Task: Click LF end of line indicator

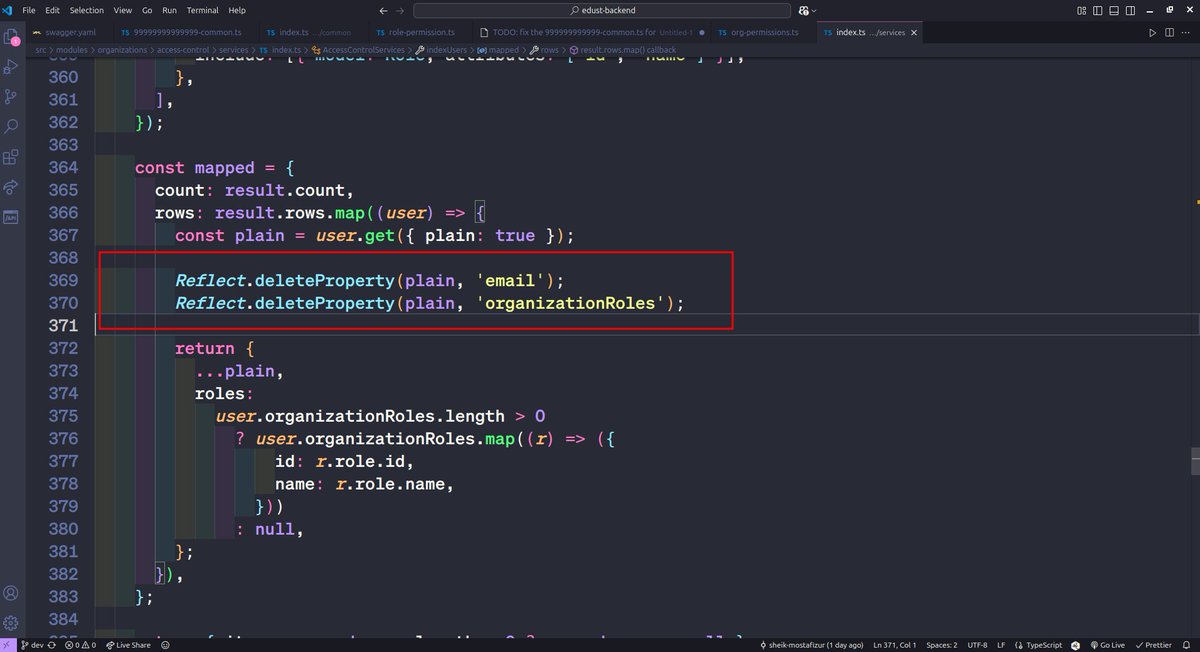Action: pos(1001,645)
